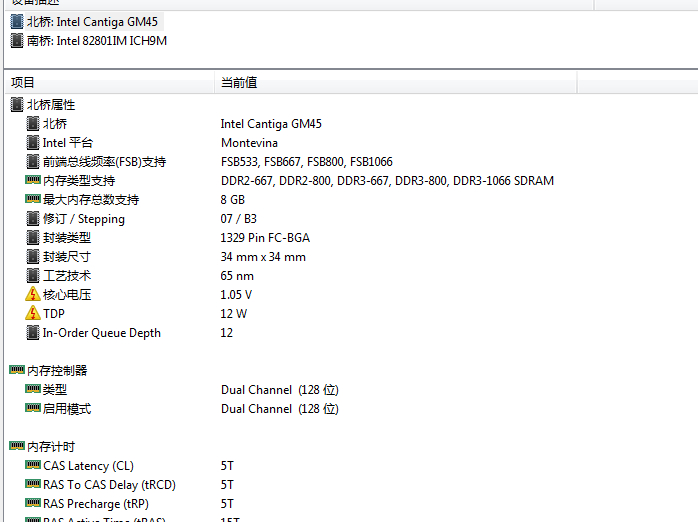The width and height of the screenshot is (698, 522).
Task: Select the FSB533, FSB667, FSB800, FSB1066 value
Action: pyautogui.click(x=307, y=162)
